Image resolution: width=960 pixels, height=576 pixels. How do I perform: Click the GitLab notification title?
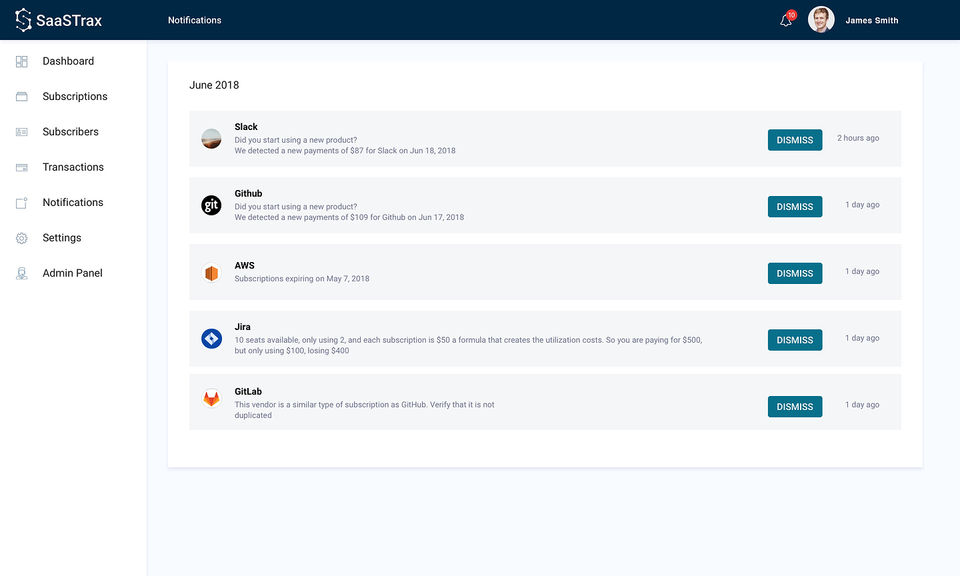pyautogui.click(x=248, y=392)
